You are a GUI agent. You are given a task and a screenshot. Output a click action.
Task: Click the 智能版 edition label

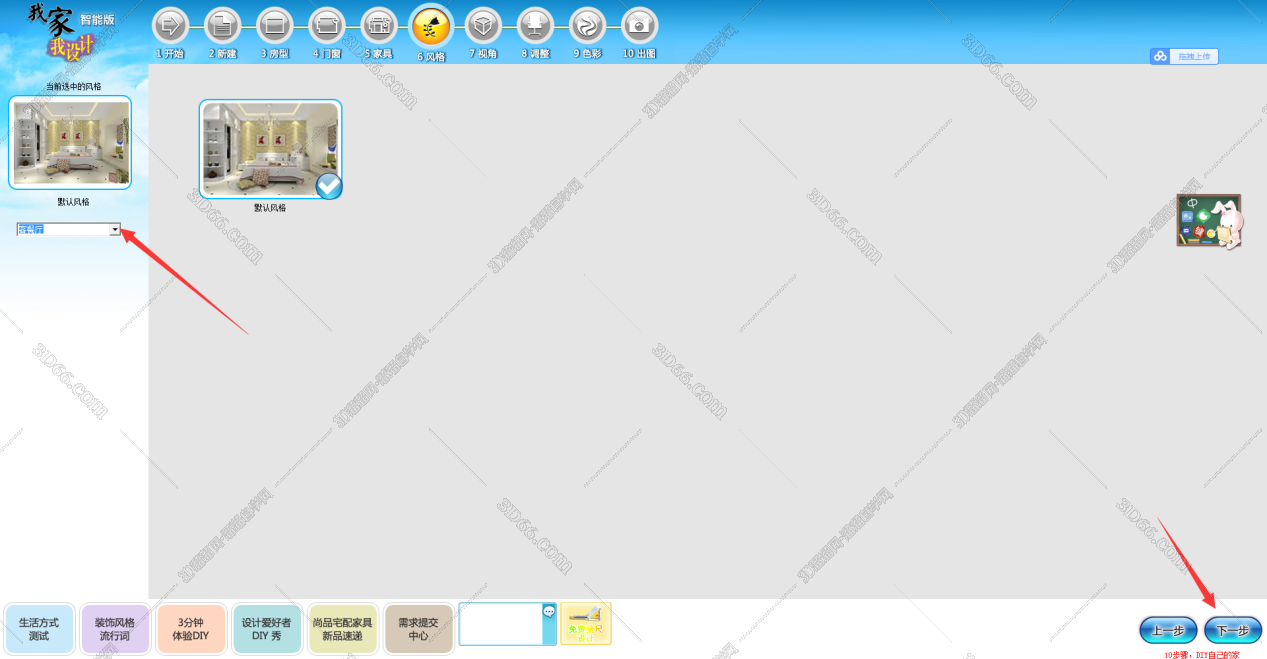click(97, 19)
